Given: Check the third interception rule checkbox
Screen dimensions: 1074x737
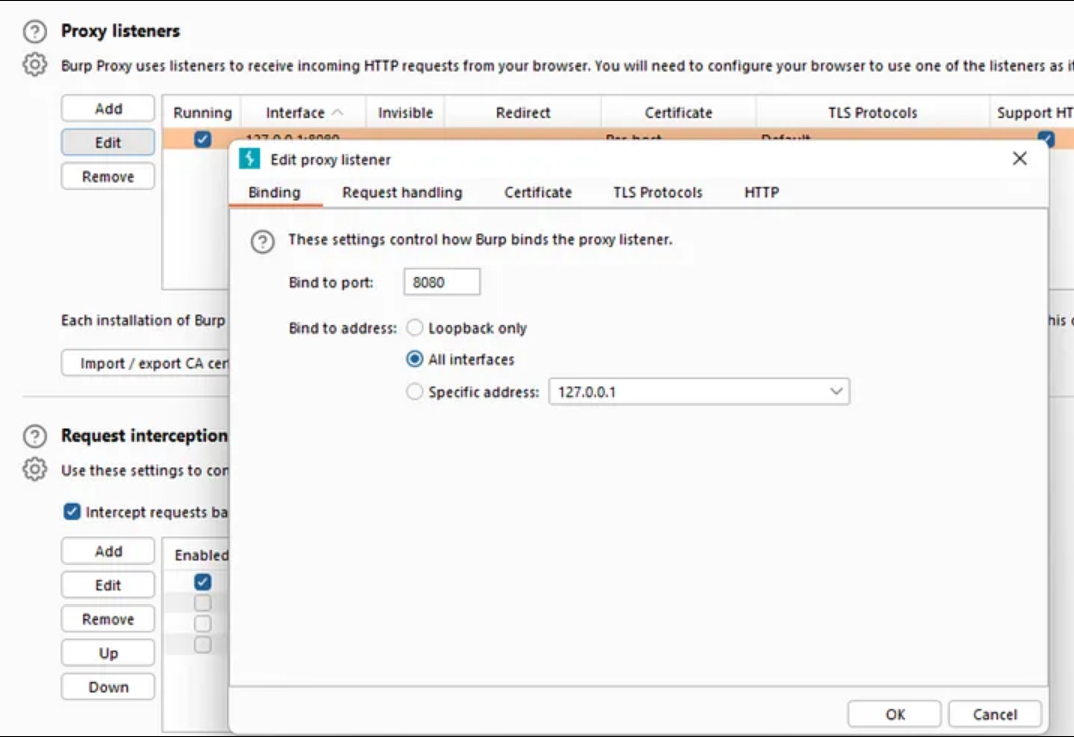Looking at the screenshot, I should (x=202, y=623).
